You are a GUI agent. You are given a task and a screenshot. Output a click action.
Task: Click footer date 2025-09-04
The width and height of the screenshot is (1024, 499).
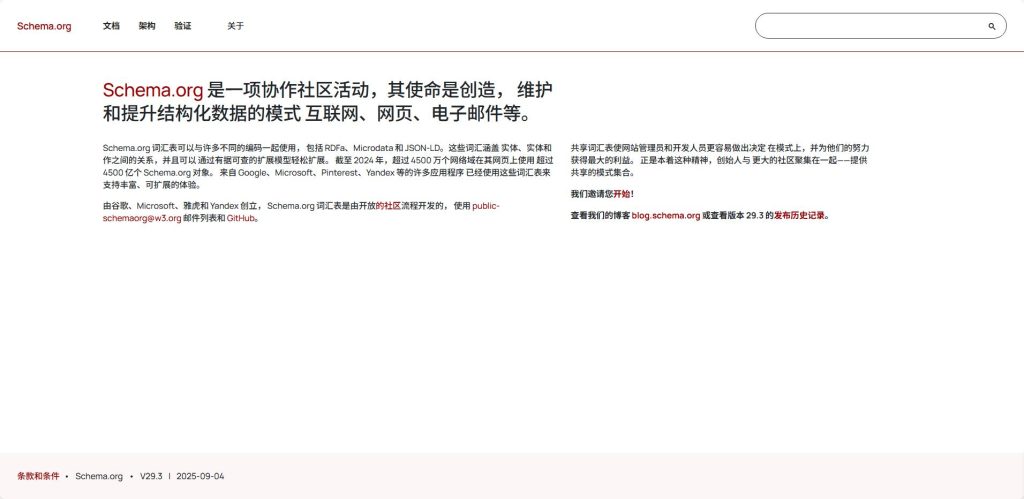click(x=200, y=476)
